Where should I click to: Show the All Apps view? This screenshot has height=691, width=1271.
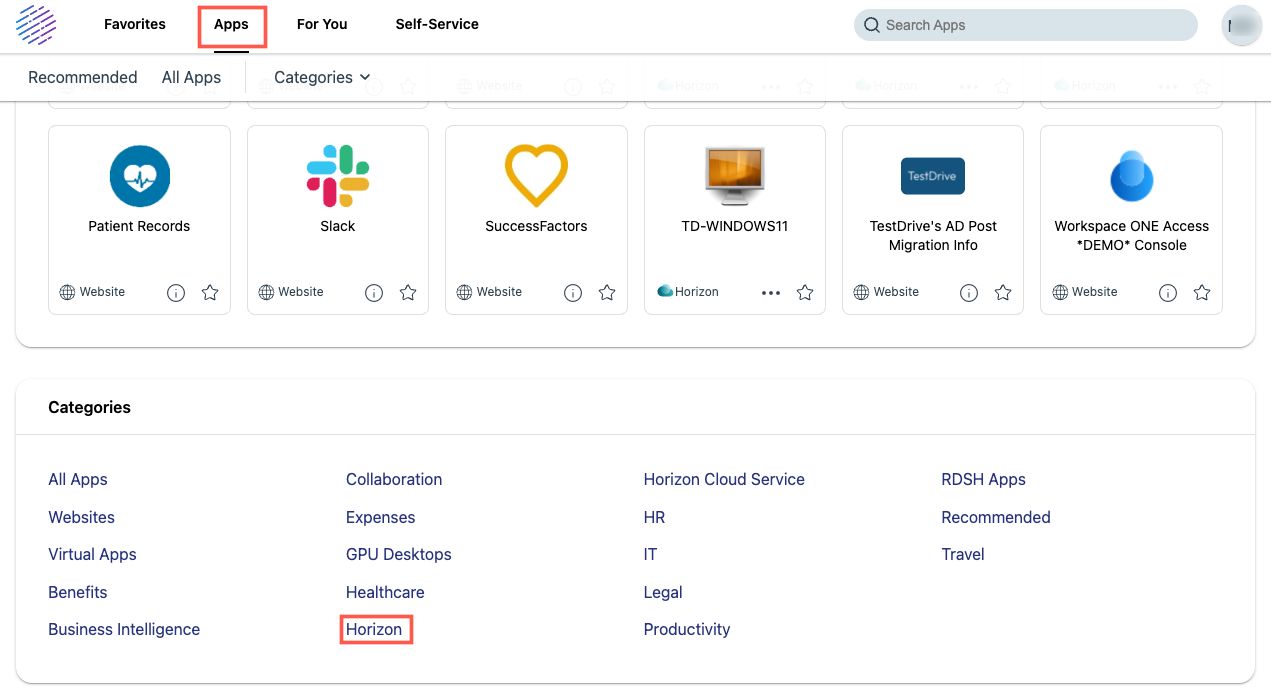(191, 77)
